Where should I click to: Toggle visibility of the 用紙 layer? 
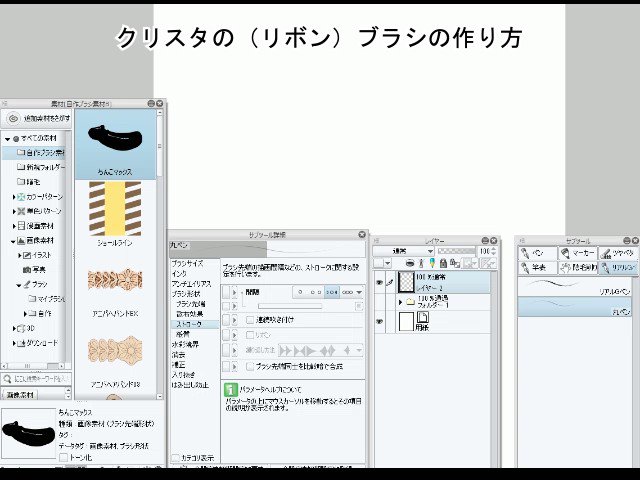pyautogui.click(x=379, y=322)
